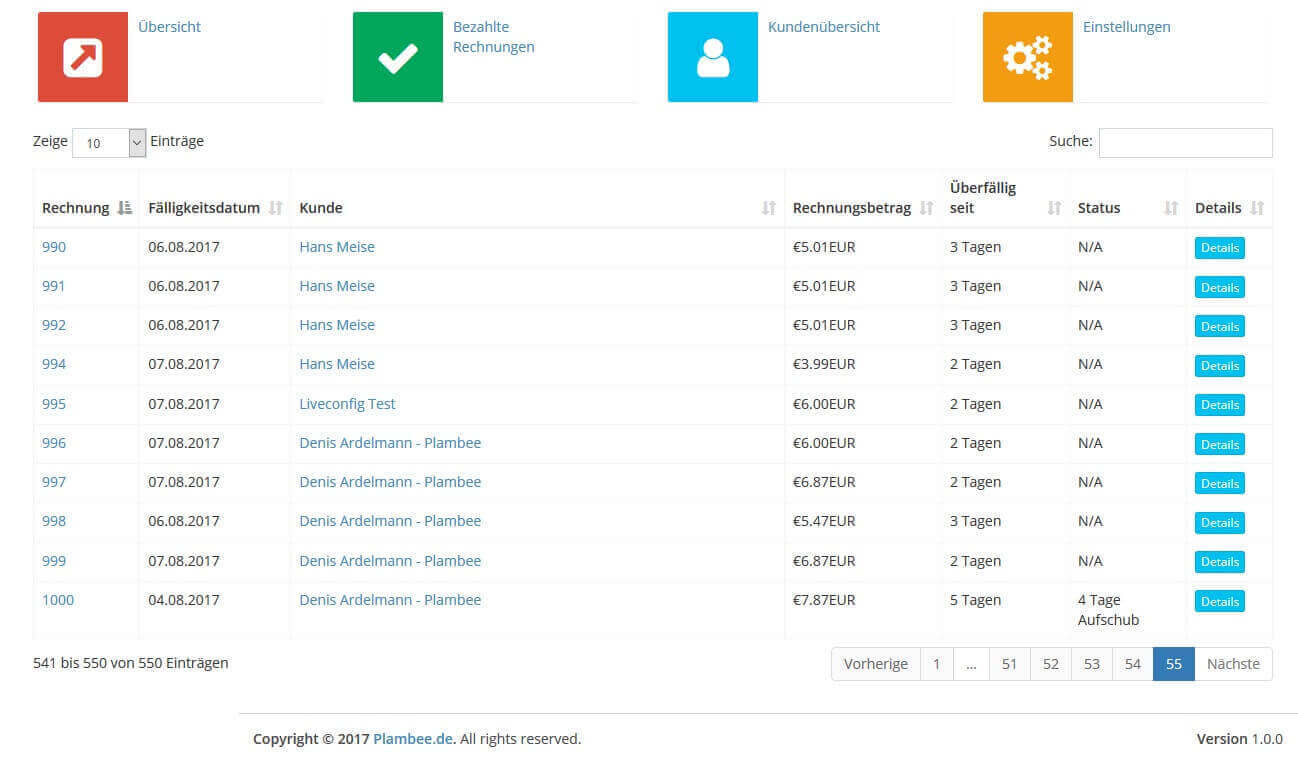1298x770 pixels.
Task: Click the orange Einstellungen gears icon
Action: click(x=1028, y=57)
